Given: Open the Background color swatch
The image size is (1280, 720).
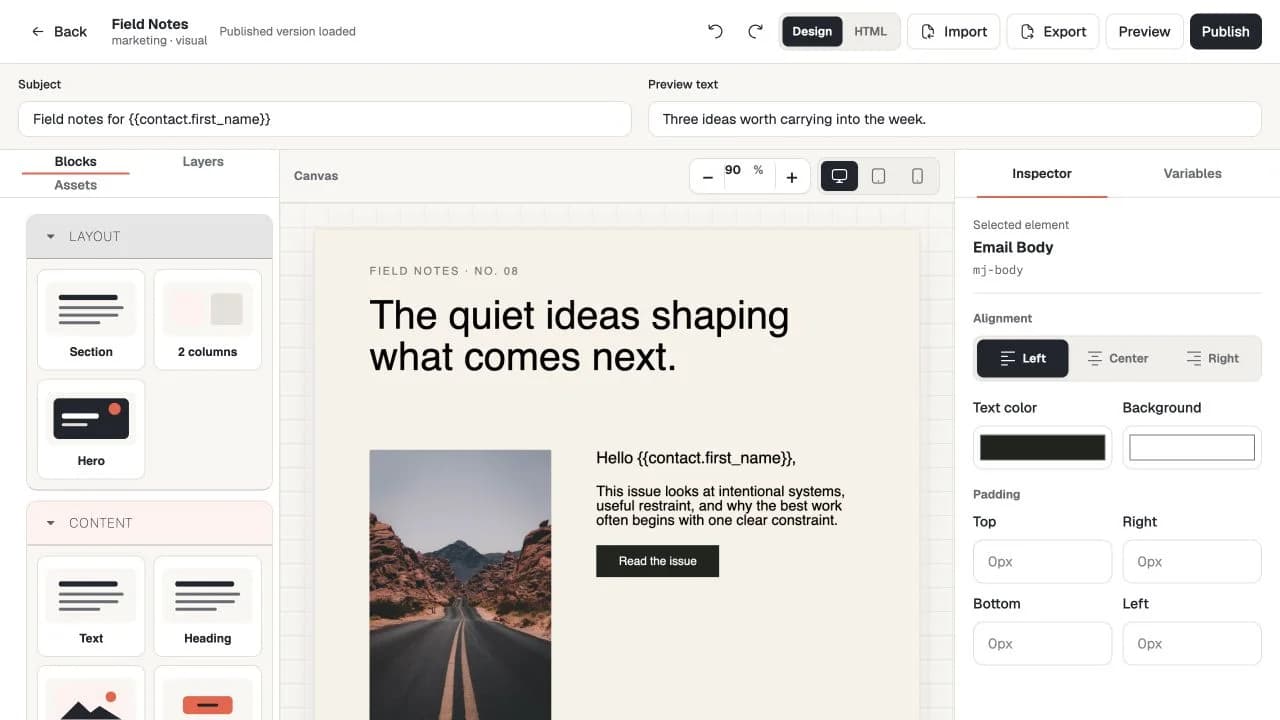Looking at the screenshot, I should 1192,447.
